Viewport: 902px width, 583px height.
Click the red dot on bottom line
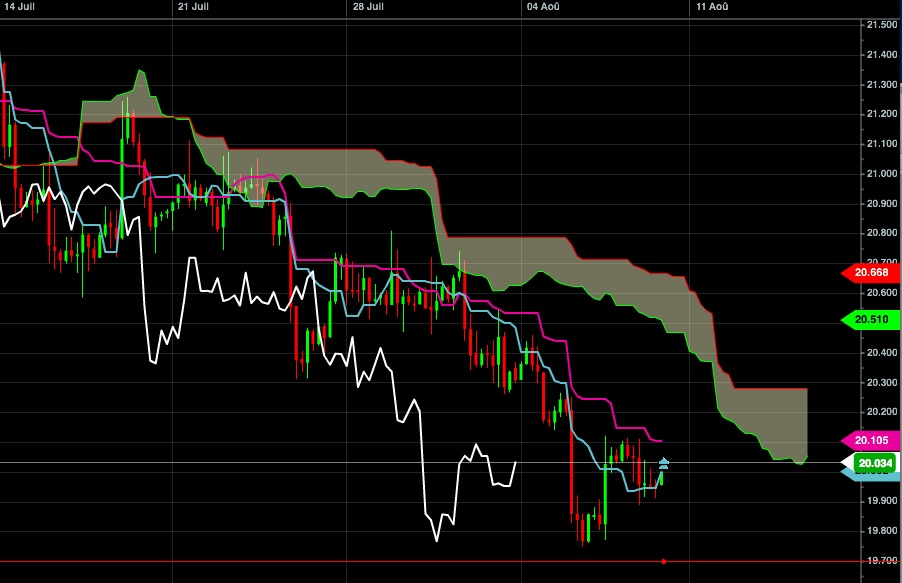point(664,561)
